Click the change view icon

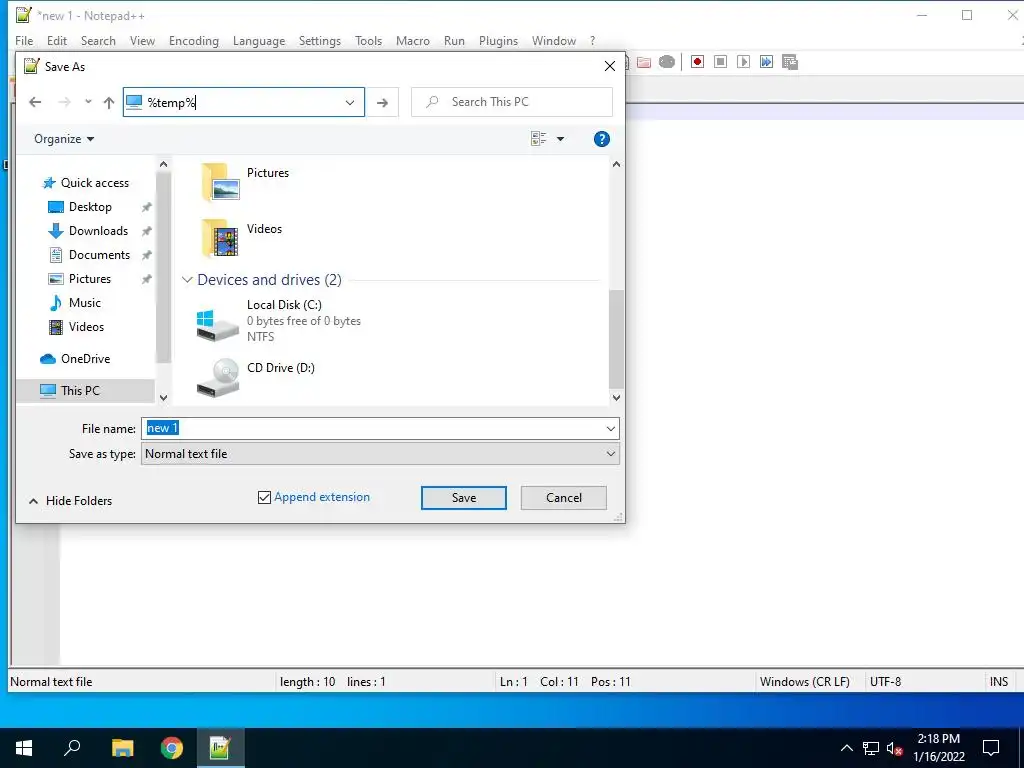[x=539, y=139]
